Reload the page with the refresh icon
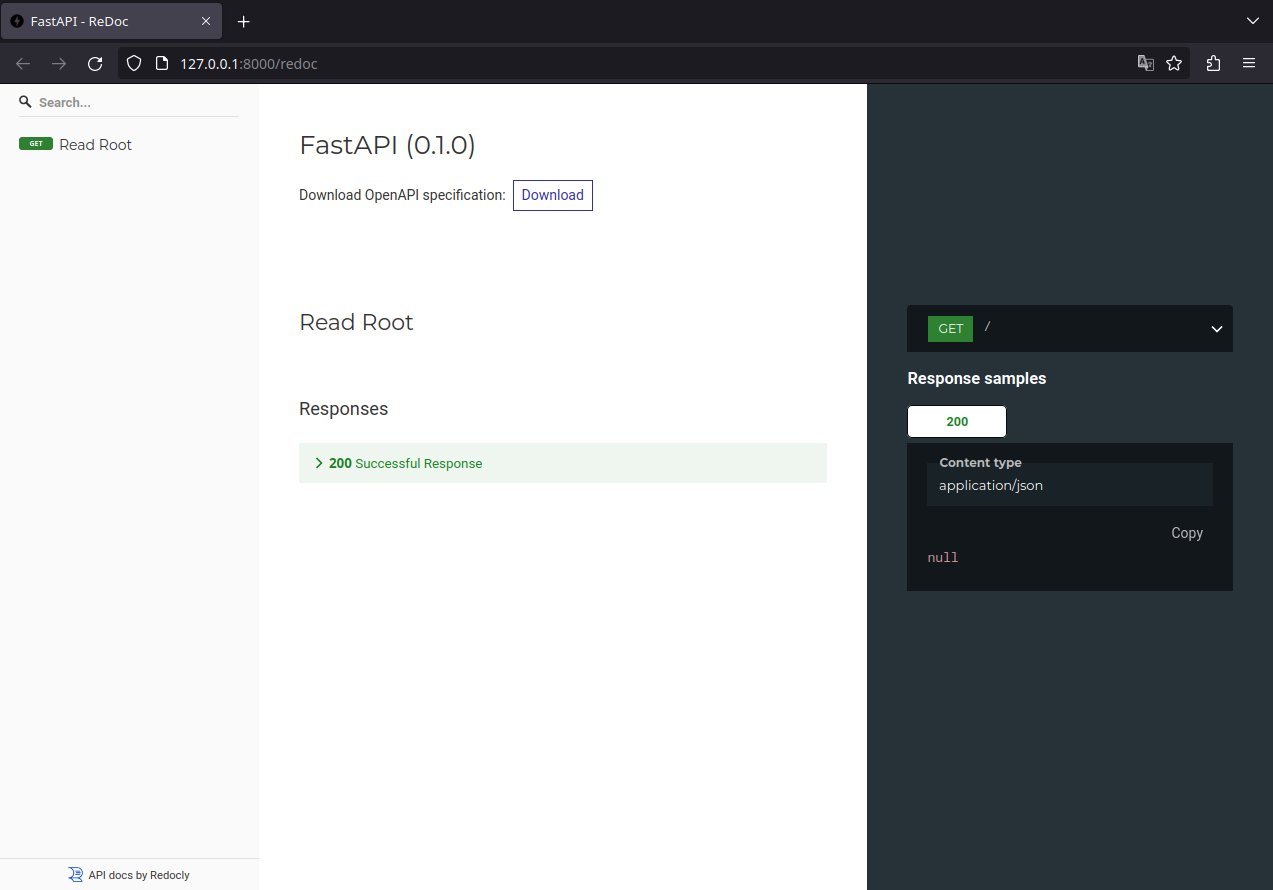Viewport: 1273px width, 890px height. point(95,63)
